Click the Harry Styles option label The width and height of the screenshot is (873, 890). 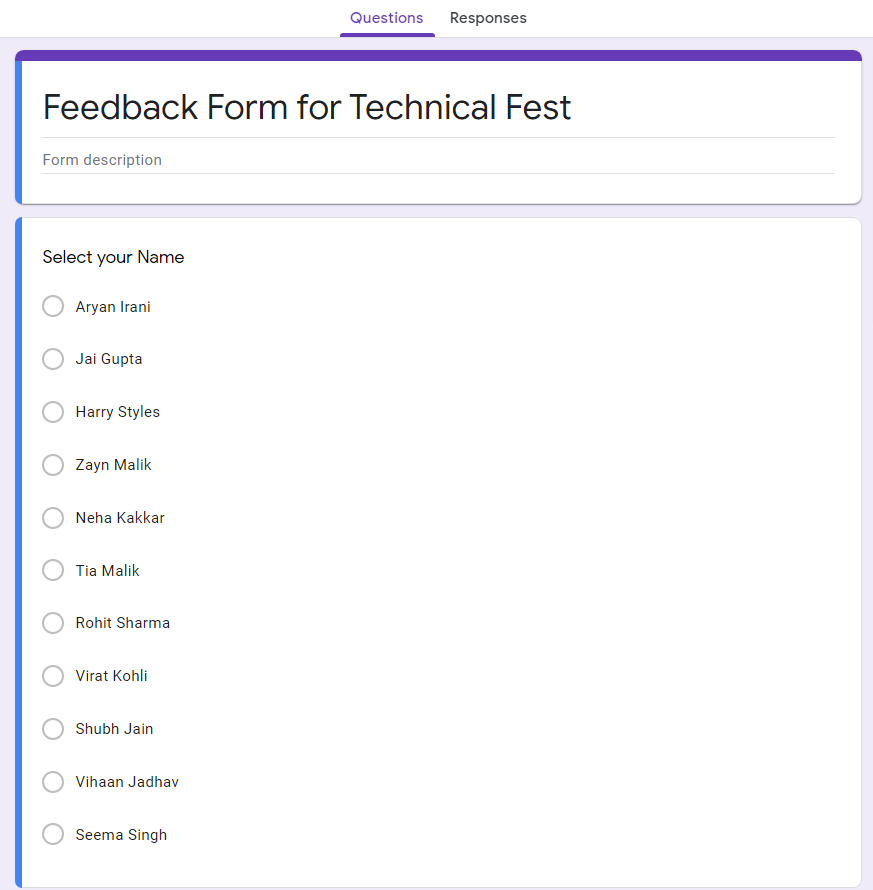(117, 412)
